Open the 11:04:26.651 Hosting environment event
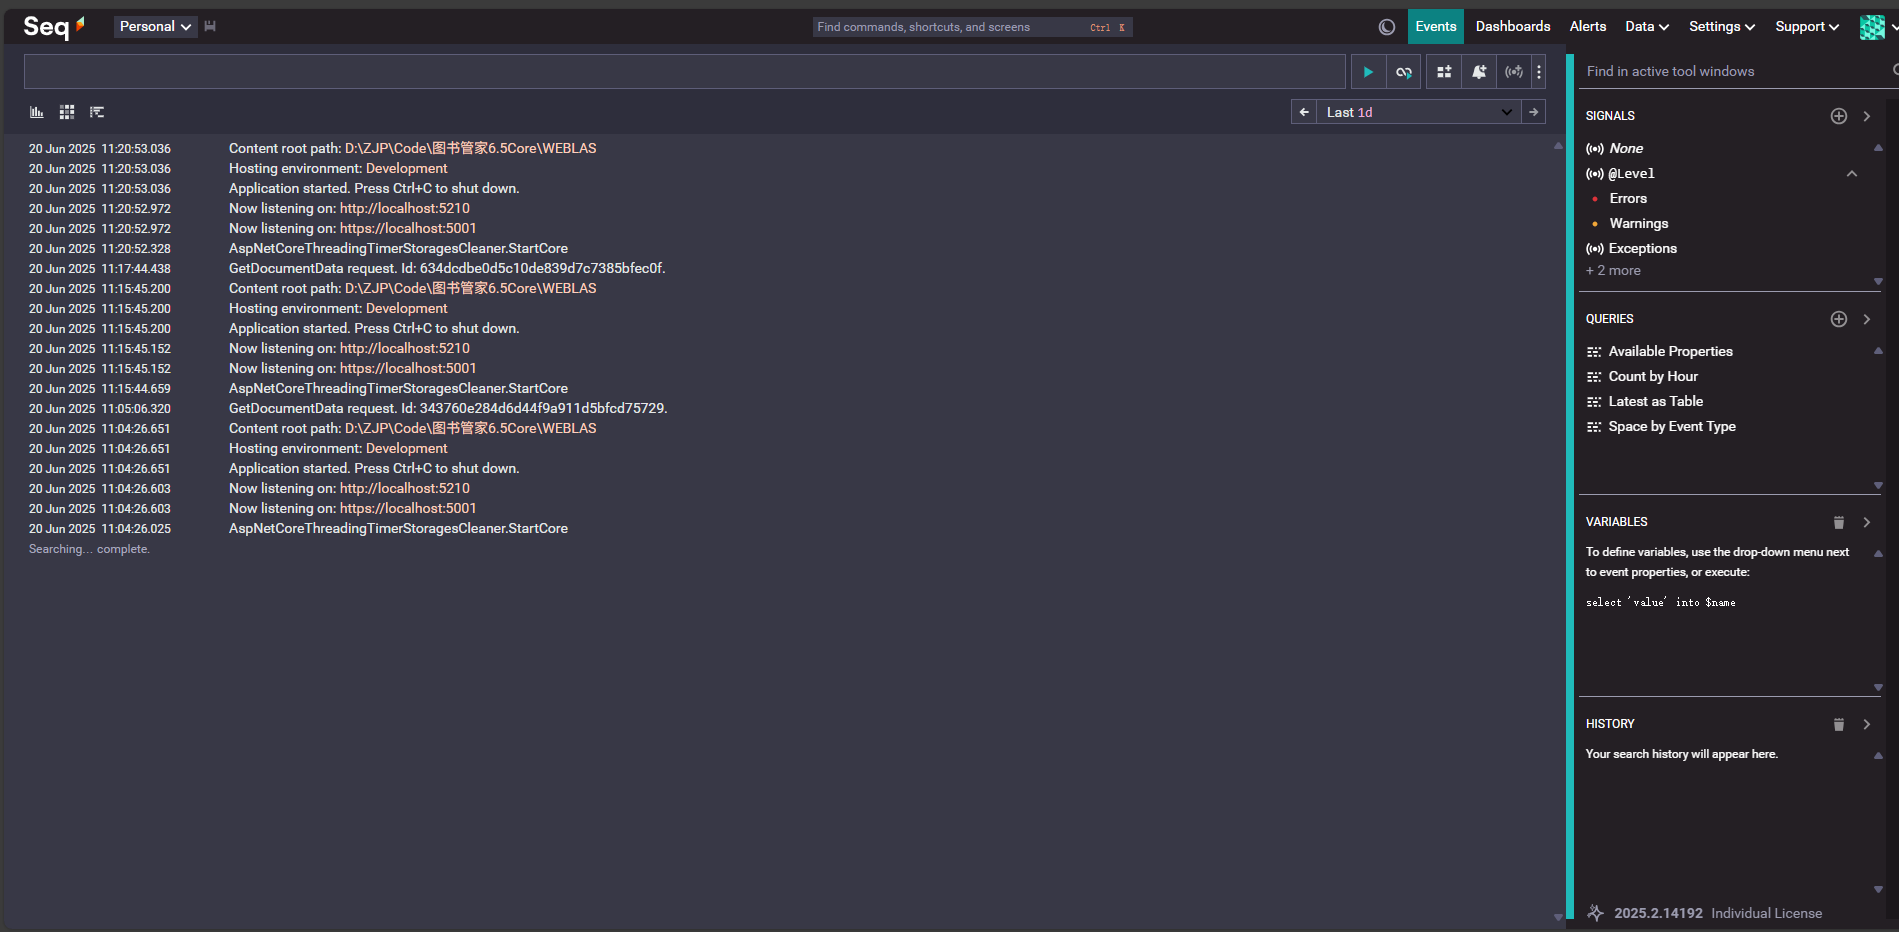The height and width of the screenshot is (932, 1899). (x=338, y=448)
